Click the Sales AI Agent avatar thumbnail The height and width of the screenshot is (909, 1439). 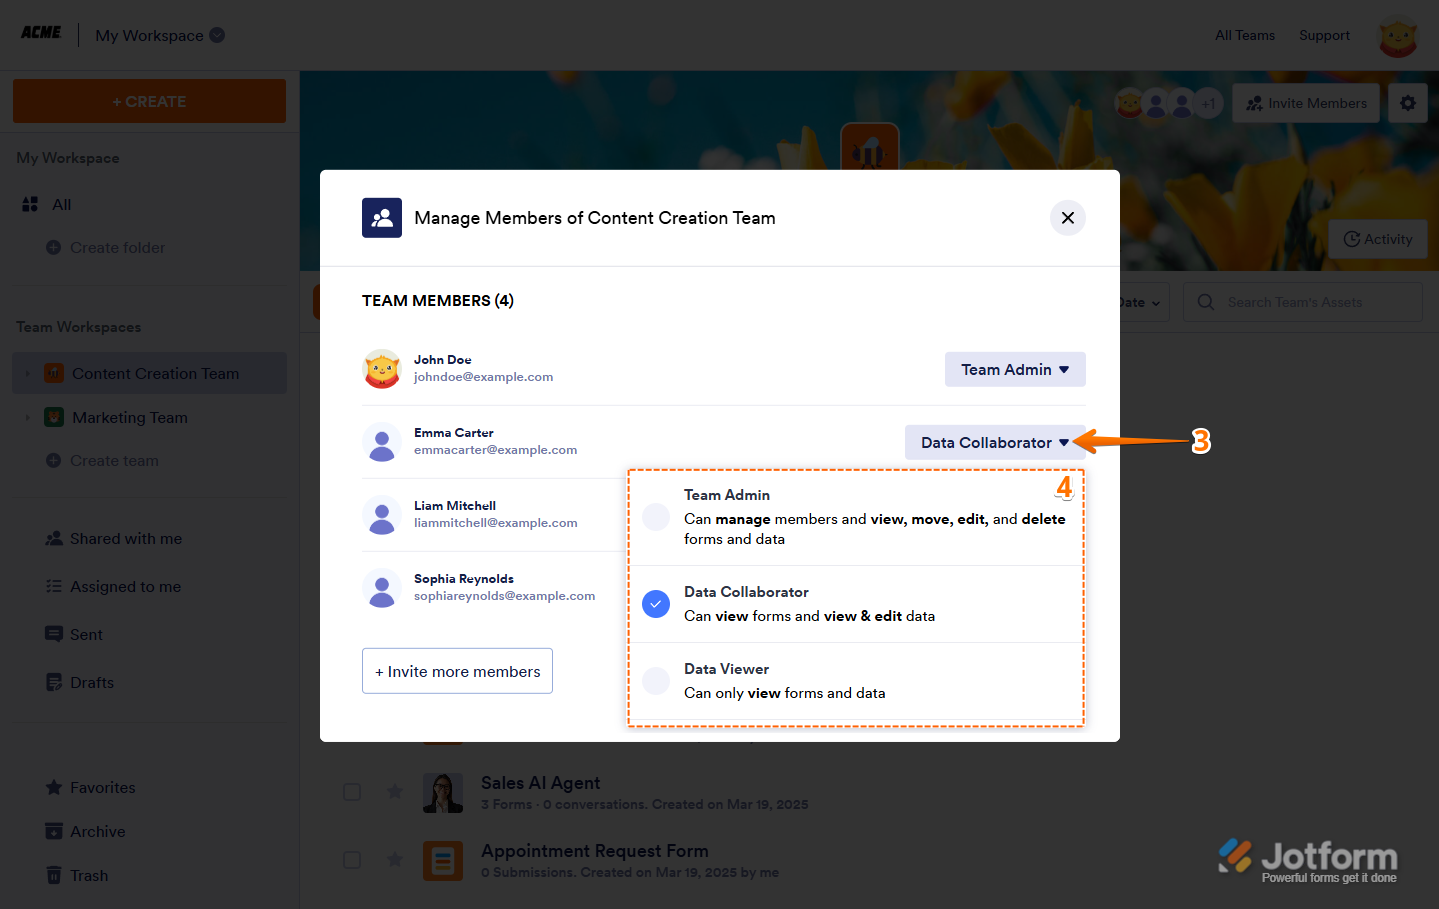click(x=442, y=793)
